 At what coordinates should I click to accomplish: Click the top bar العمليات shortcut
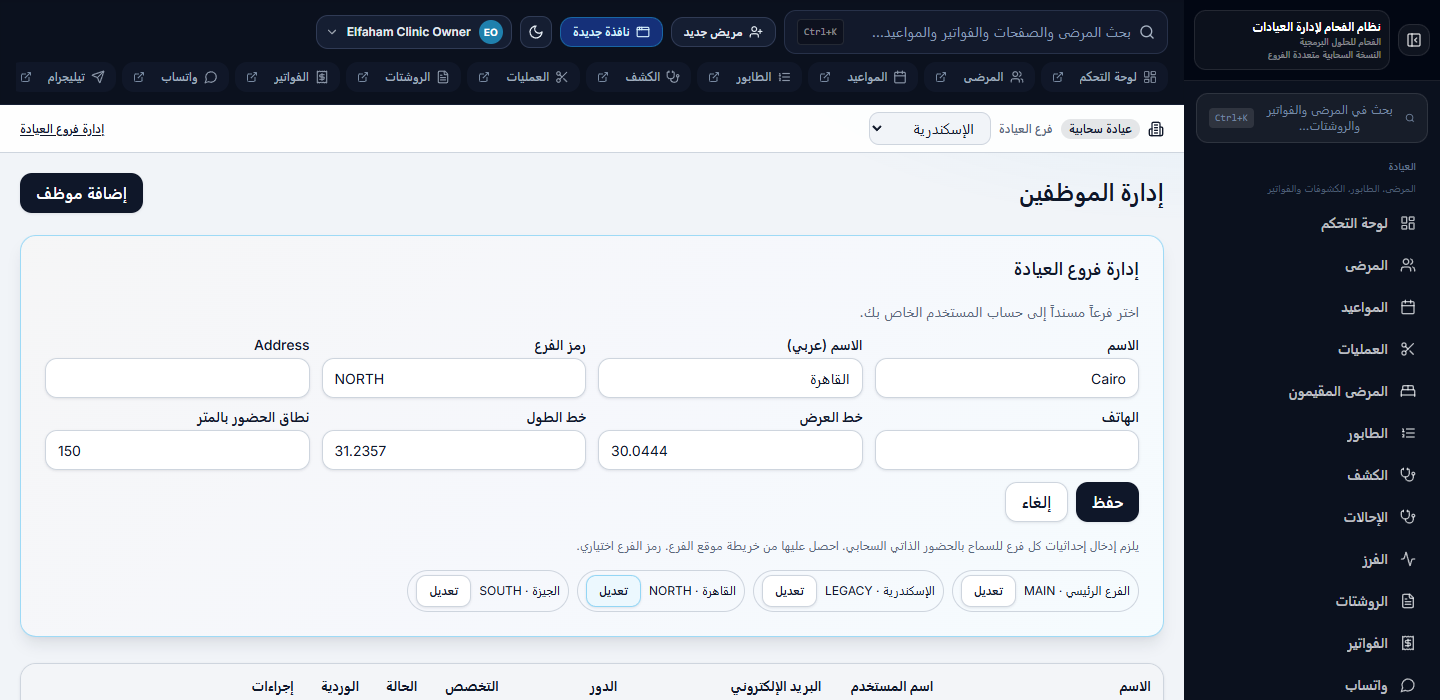click(x=537, y=77)
